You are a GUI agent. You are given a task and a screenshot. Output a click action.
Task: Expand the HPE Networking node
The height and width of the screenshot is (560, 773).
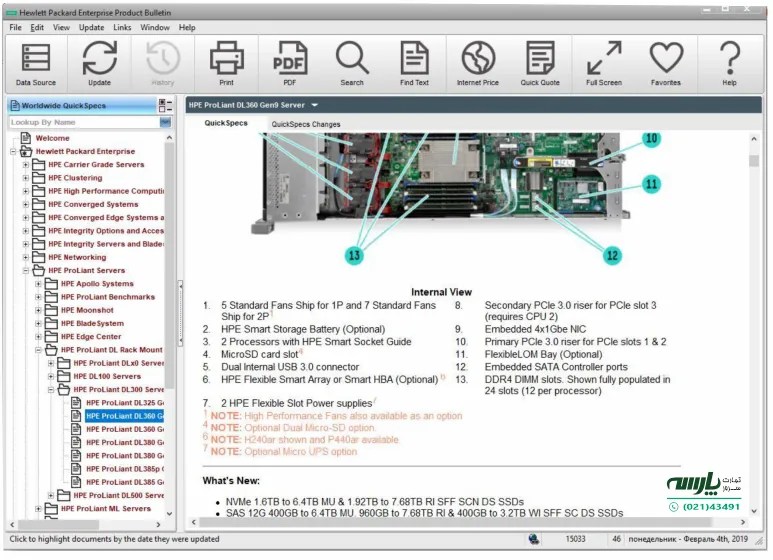tap(26, 257)
